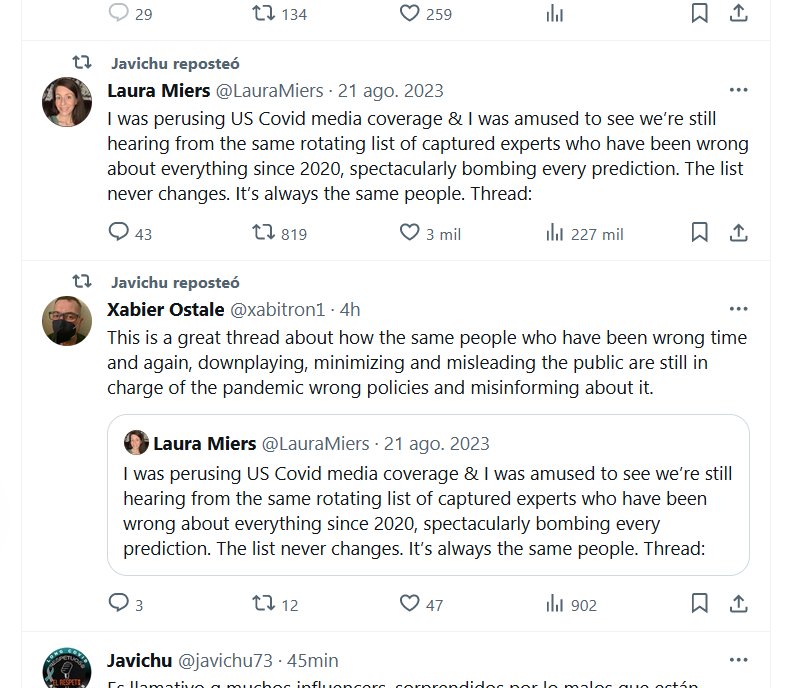The image size is (790, 688).
Task: Like Xabier Ostale's post with 47 likes
Action: [x=409, y=604]
